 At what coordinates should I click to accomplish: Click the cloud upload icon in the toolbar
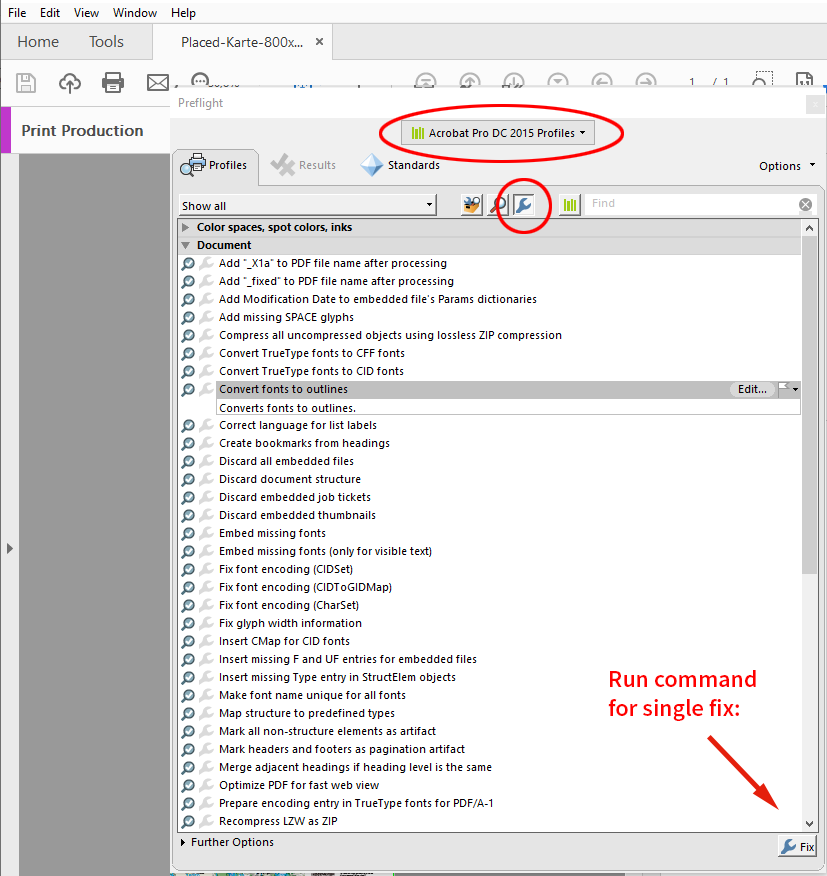tap(69, 83)
